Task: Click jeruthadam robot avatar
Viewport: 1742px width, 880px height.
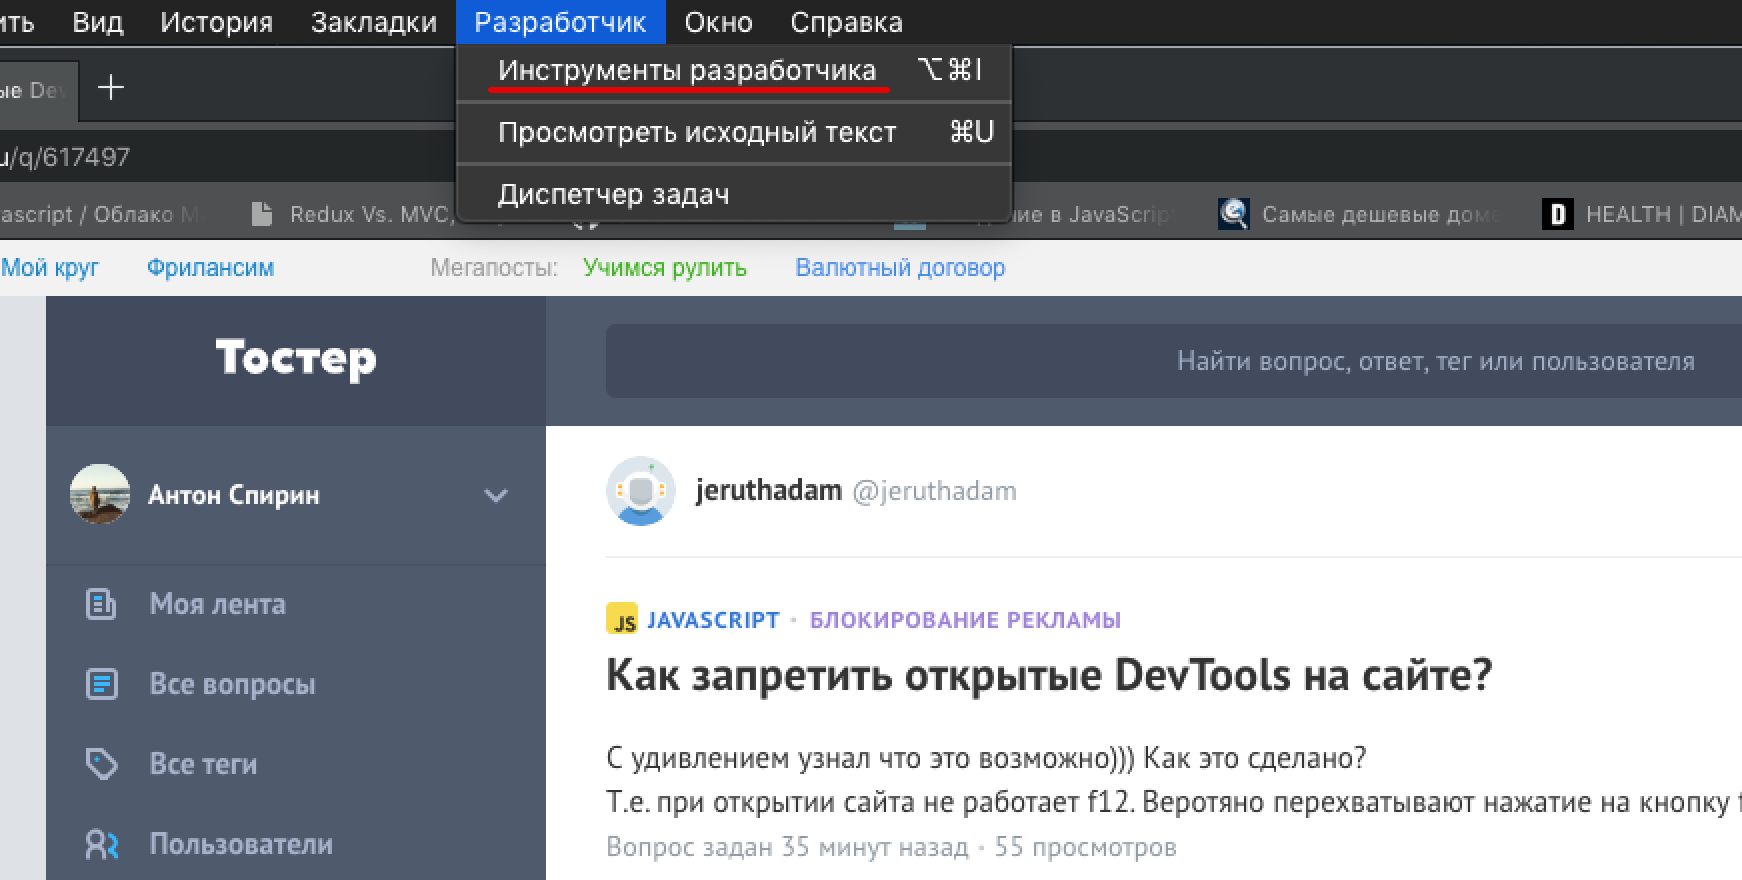Action: tap(640, 491)
